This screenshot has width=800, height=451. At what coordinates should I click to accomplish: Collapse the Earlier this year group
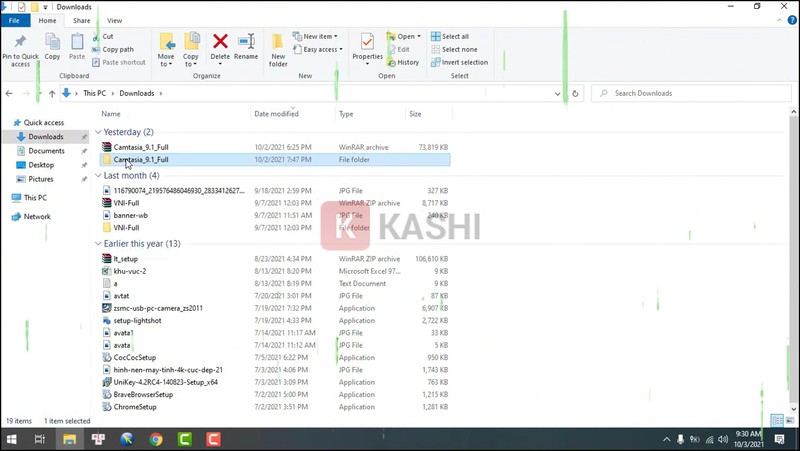[98, 244]
